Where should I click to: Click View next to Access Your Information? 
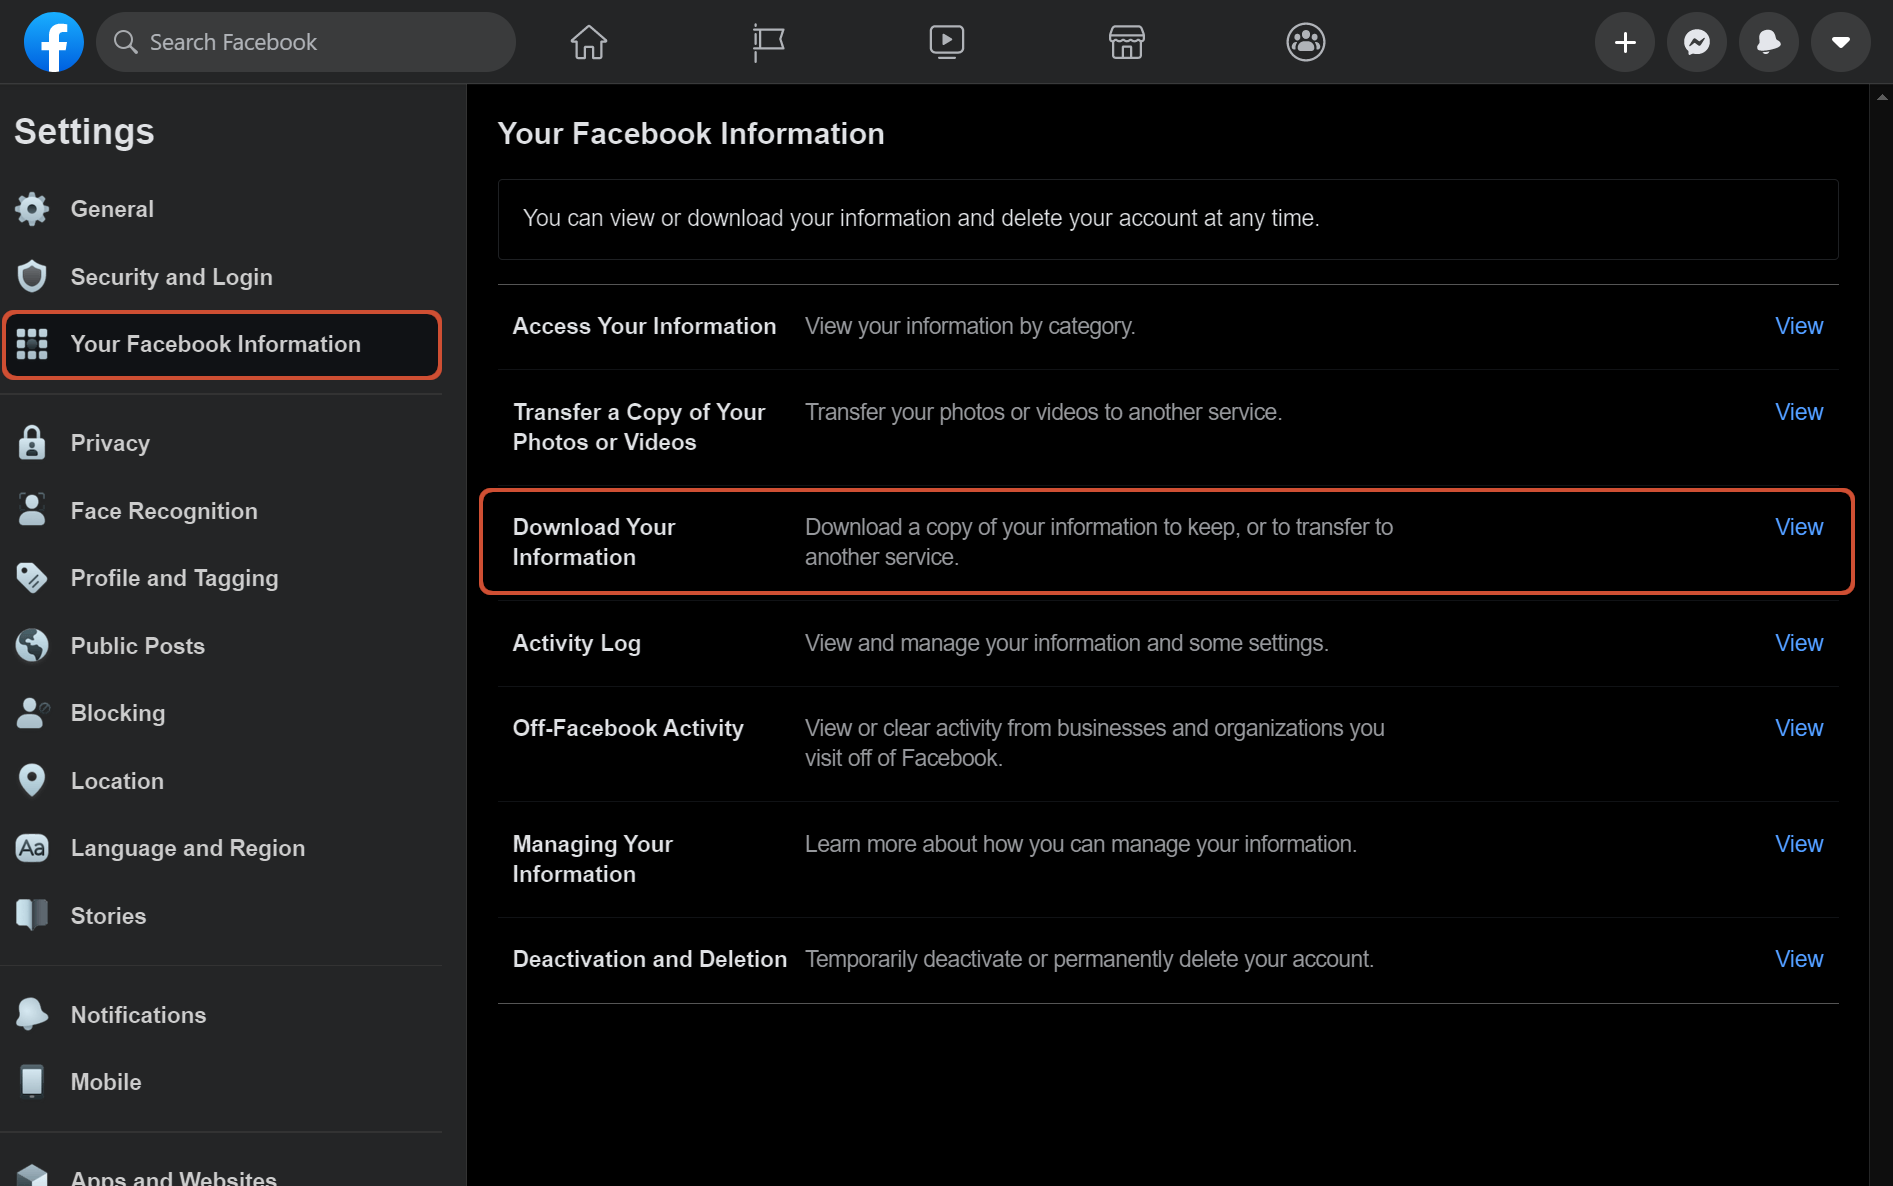click(1798, 326)
